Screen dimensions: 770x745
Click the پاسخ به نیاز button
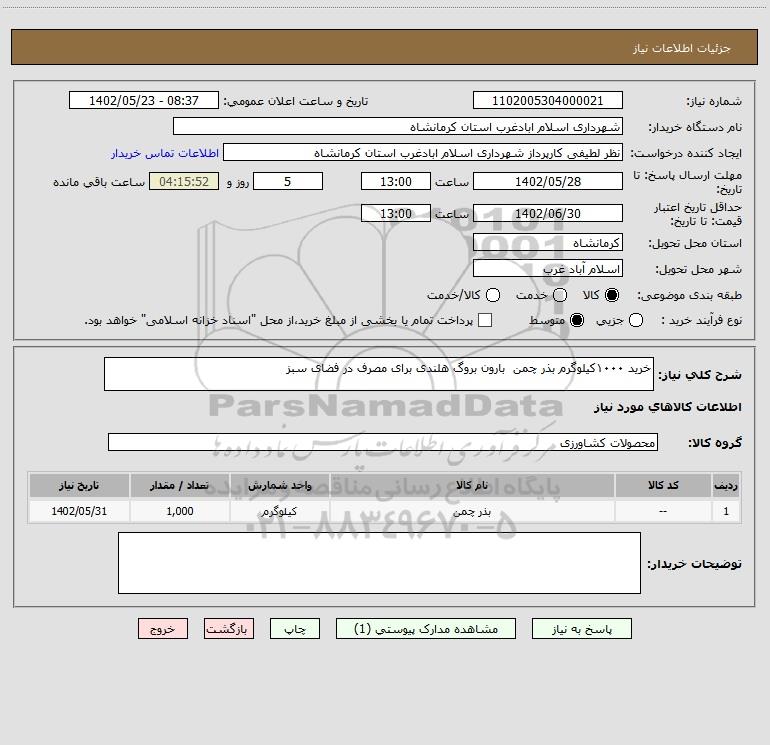(x=581, y=629)
